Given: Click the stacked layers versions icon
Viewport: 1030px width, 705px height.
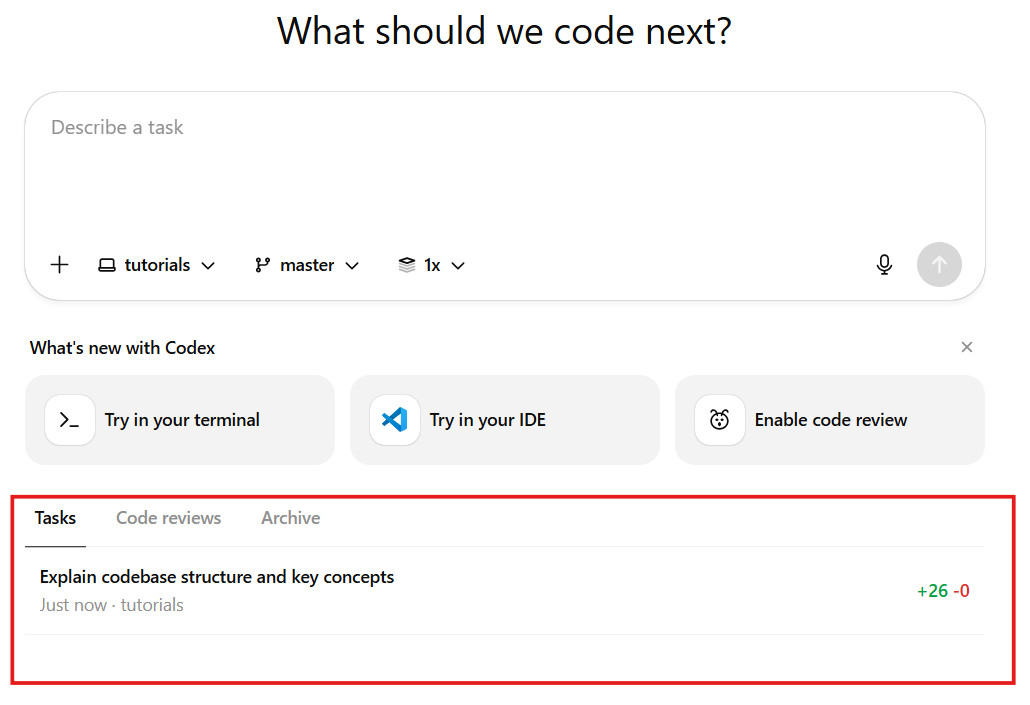Looking at the screenshot, I should pyautogui.click(x=407, y=265).
